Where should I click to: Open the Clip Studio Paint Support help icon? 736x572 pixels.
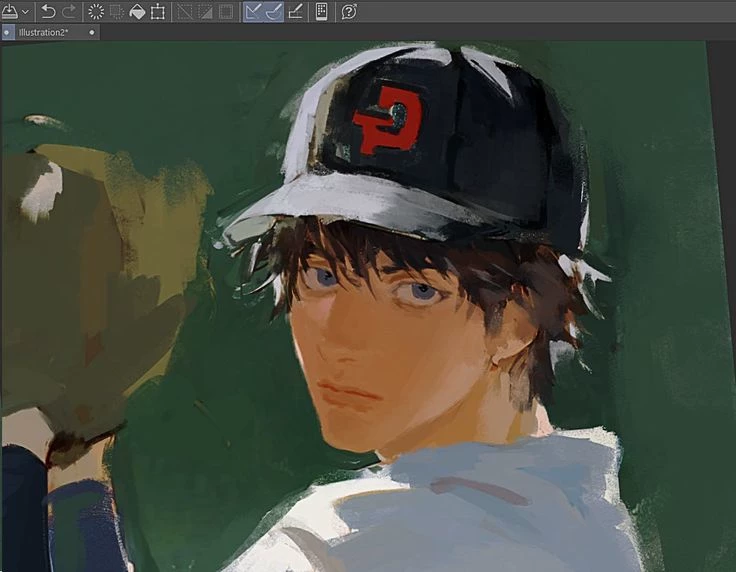pos(349,12)
